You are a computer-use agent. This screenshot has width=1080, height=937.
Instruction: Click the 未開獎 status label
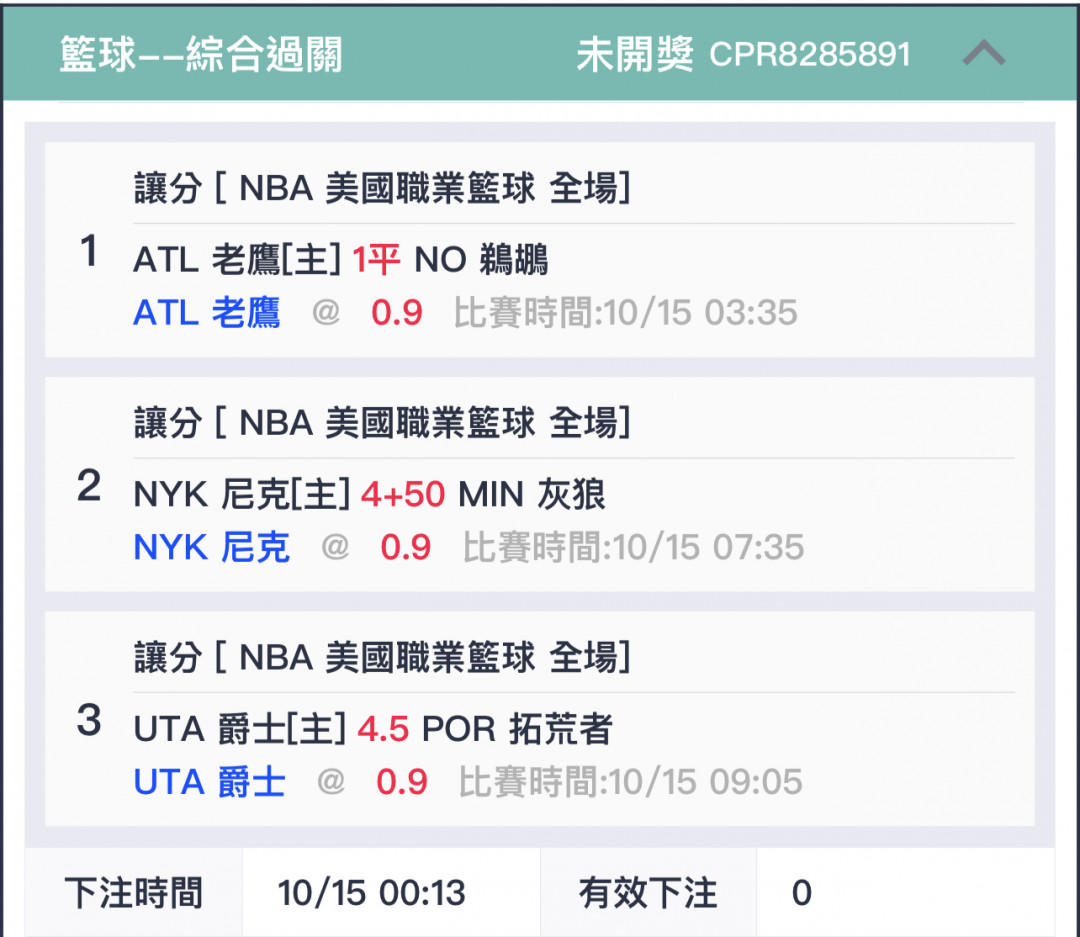(x=634, y=54)
